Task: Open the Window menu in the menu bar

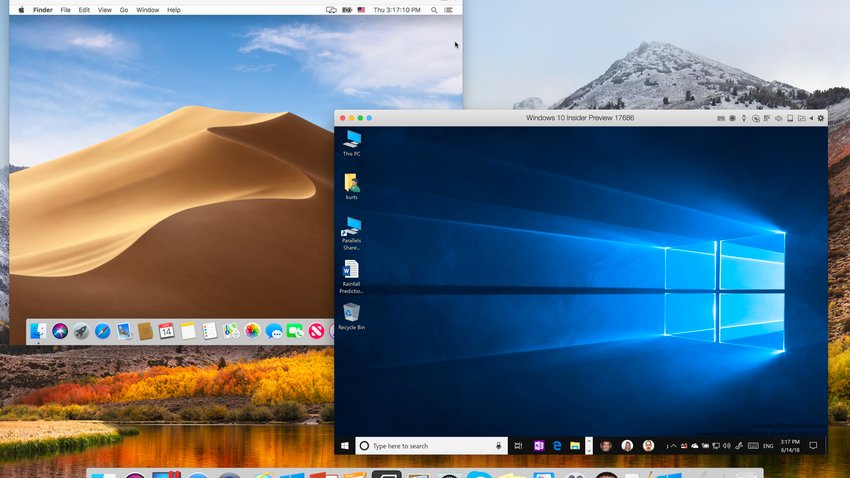Action: (x=147, y=10)
